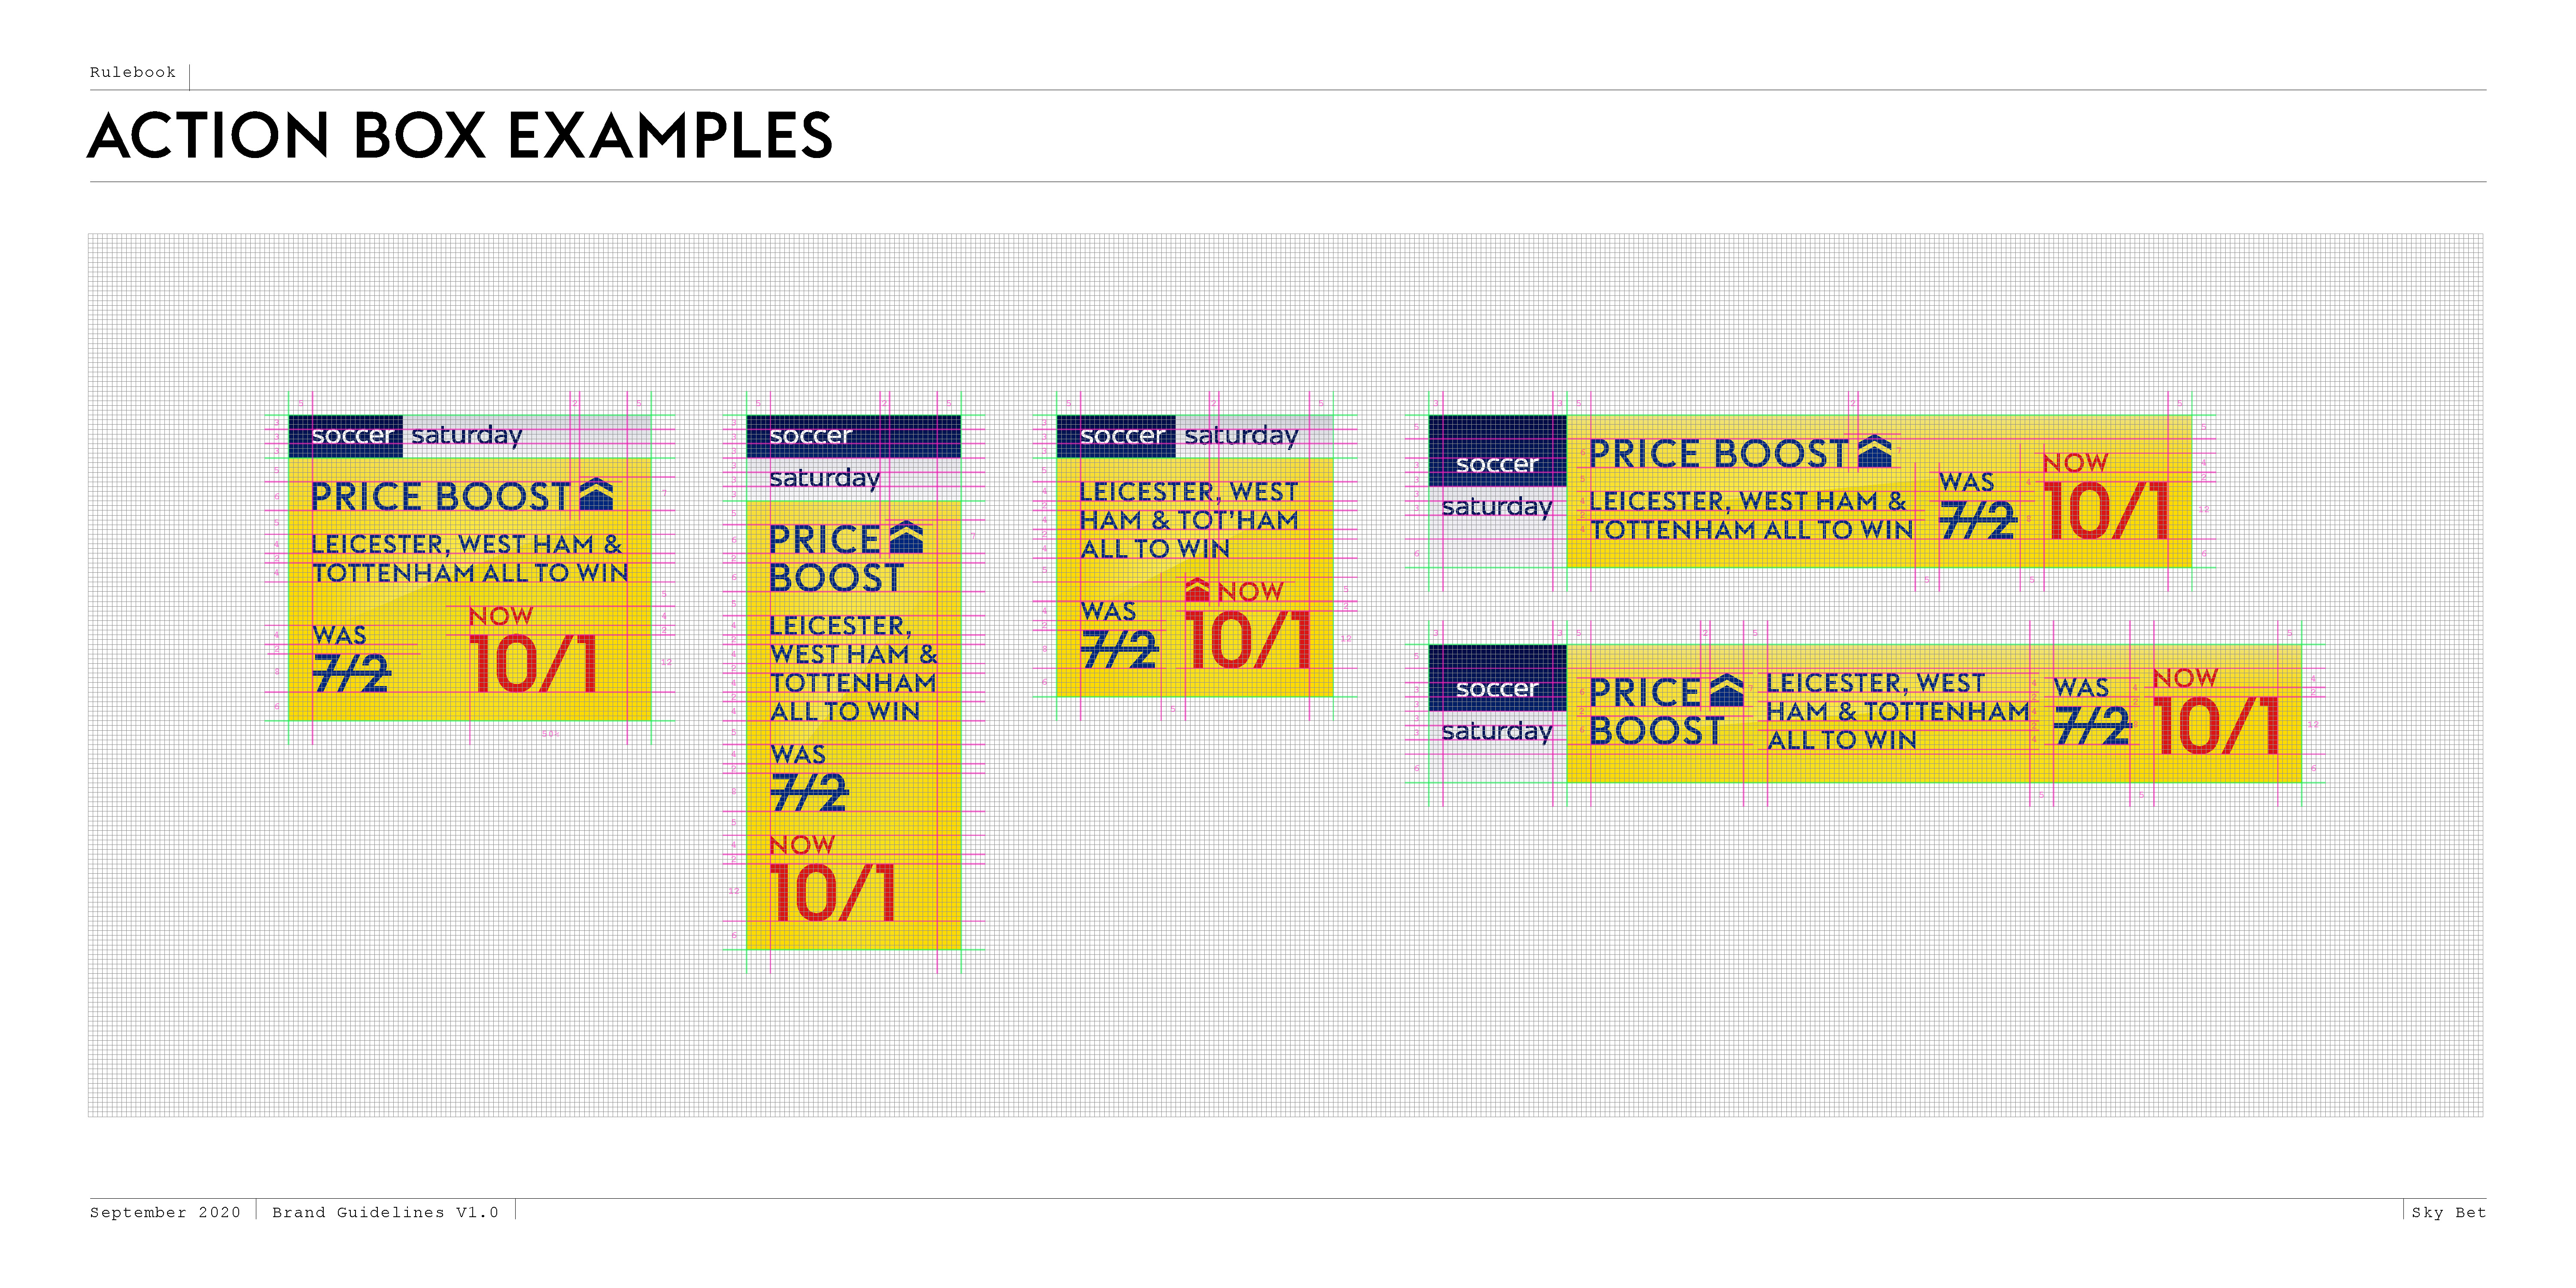Click the September 2020 footer text
This screenshot has height=1288, width=2576.
tap(165, 1212)
